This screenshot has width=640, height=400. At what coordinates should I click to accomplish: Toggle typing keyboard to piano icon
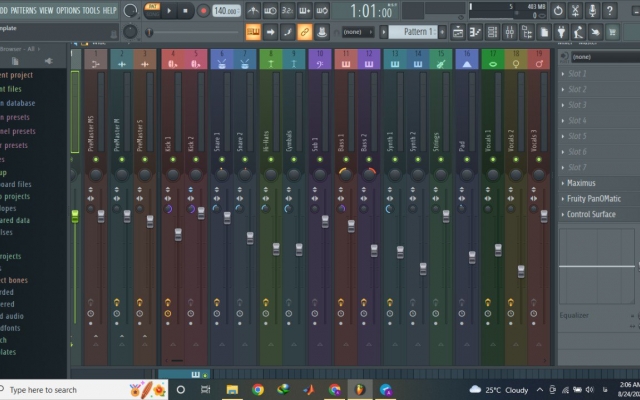click(x=253, y=32)
